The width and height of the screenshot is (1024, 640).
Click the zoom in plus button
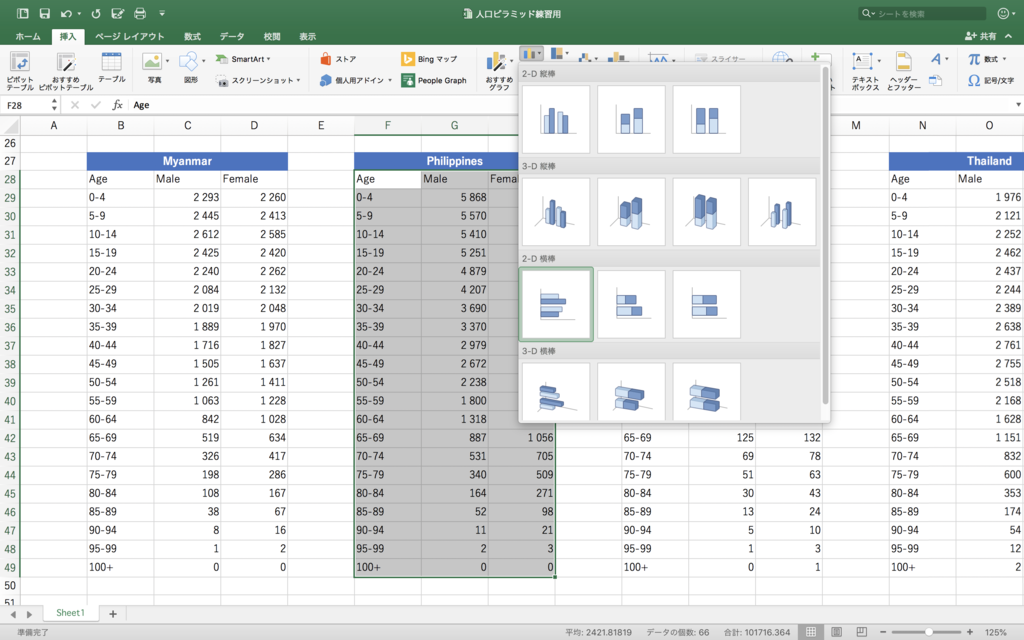pyautogui.click(x=970, y=632)
